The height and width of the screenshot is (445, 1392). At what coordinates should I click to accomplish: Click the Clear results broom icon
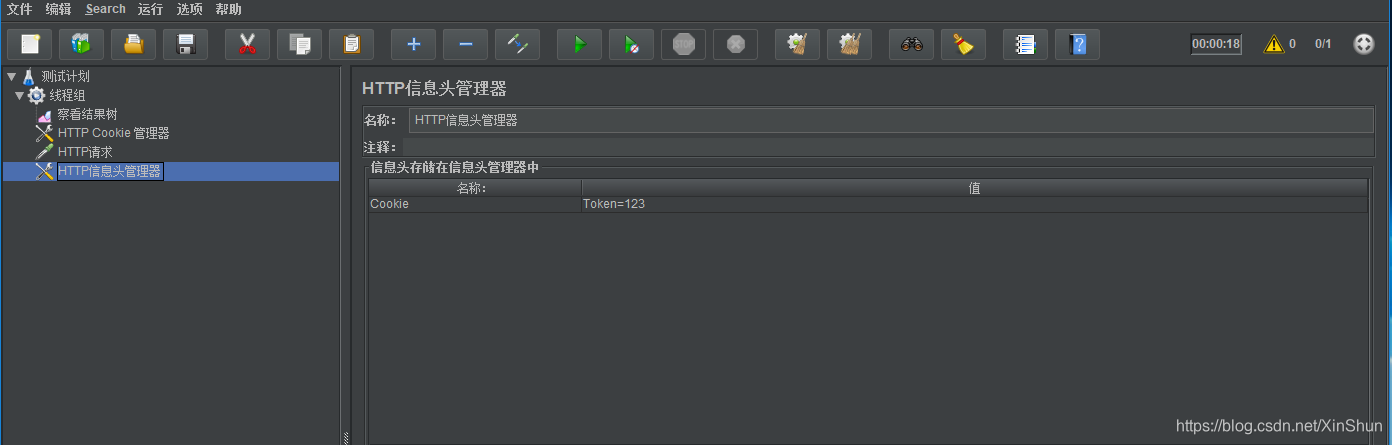[x=797, y=44]
